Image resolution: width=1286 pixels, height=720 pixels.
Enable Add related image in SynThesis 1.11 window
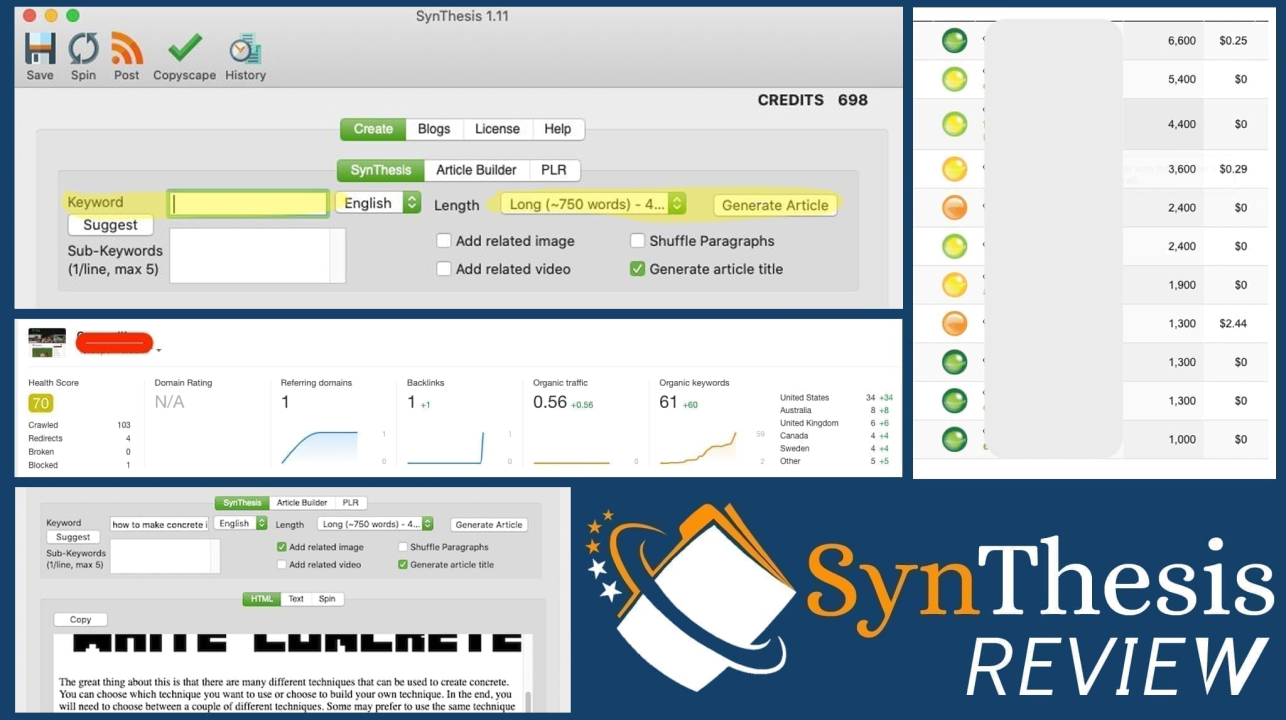tap(444, 241)
